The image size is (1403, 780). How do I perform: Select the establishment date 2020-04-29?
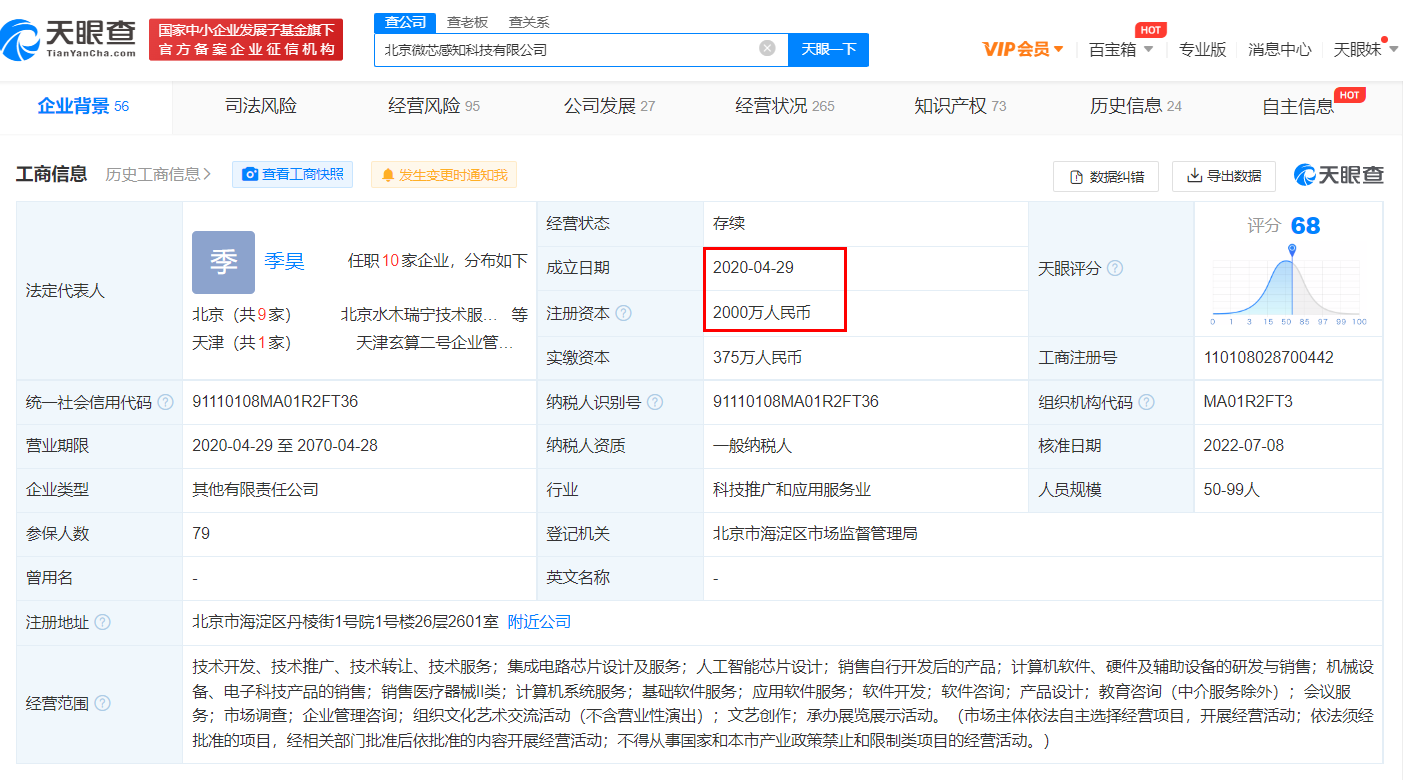tap(754, 269)
